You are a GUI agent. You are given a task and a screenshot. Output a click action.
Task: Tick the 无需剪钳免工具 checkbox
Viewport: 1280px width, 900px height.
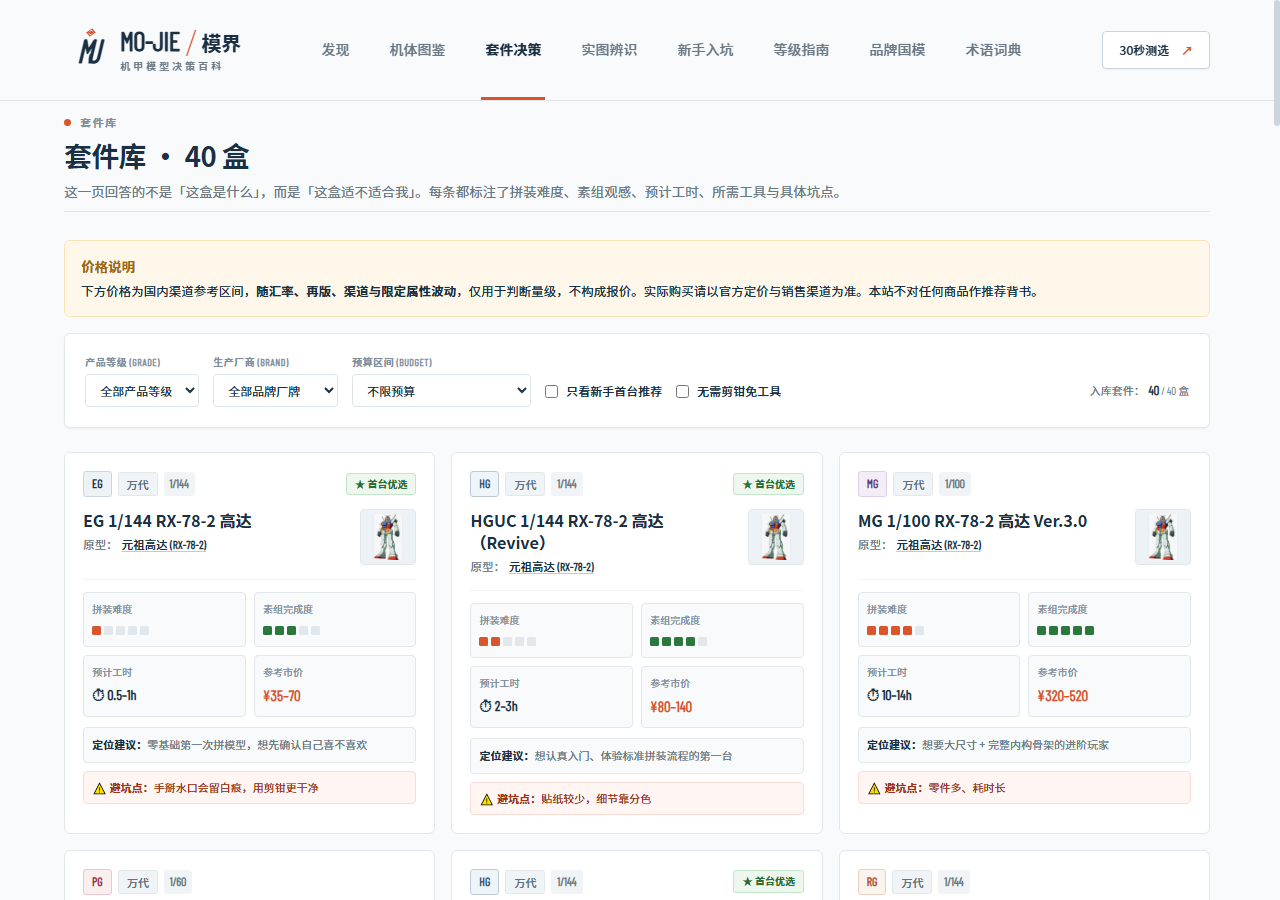(682, 392)
